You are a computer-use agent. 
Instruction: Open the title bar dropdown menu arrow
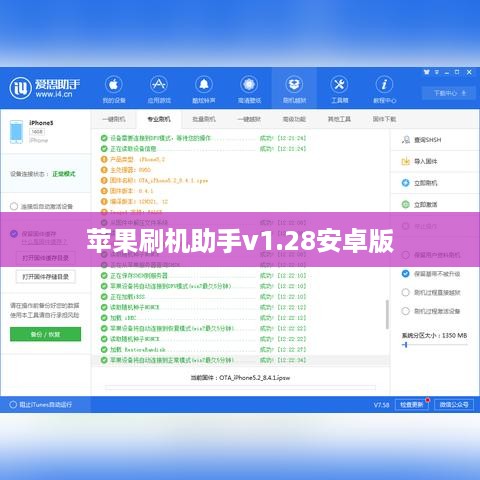pyautogui.click(x=437, y=72)
